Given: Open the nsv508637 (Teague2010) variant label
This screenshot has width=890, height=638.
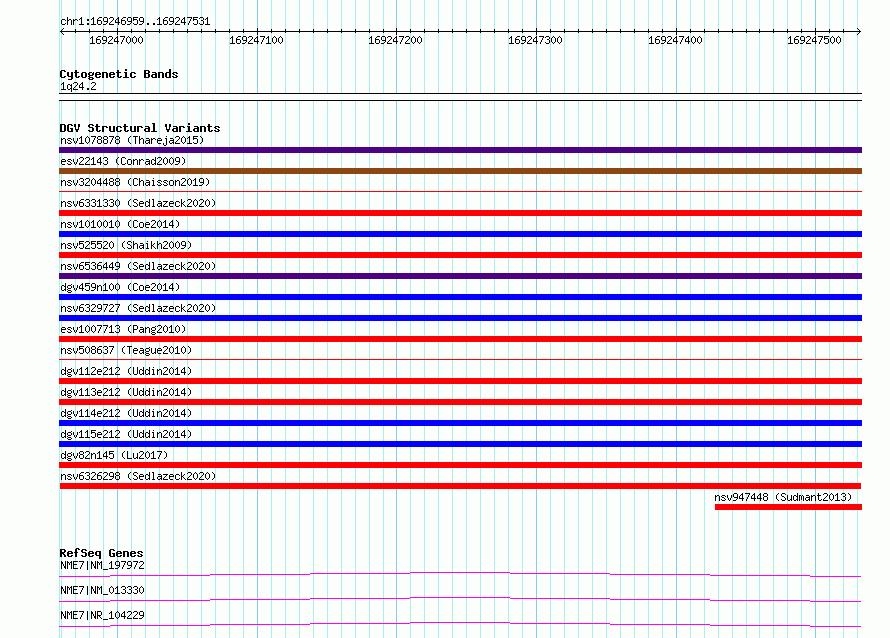Looking at the screenshot, I should point(126,350).
